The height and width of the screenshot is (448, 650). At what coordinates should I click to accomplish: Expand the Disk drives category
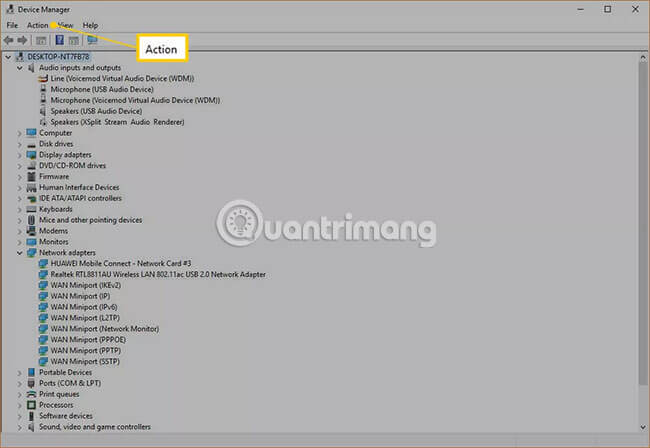coord(19,144)
